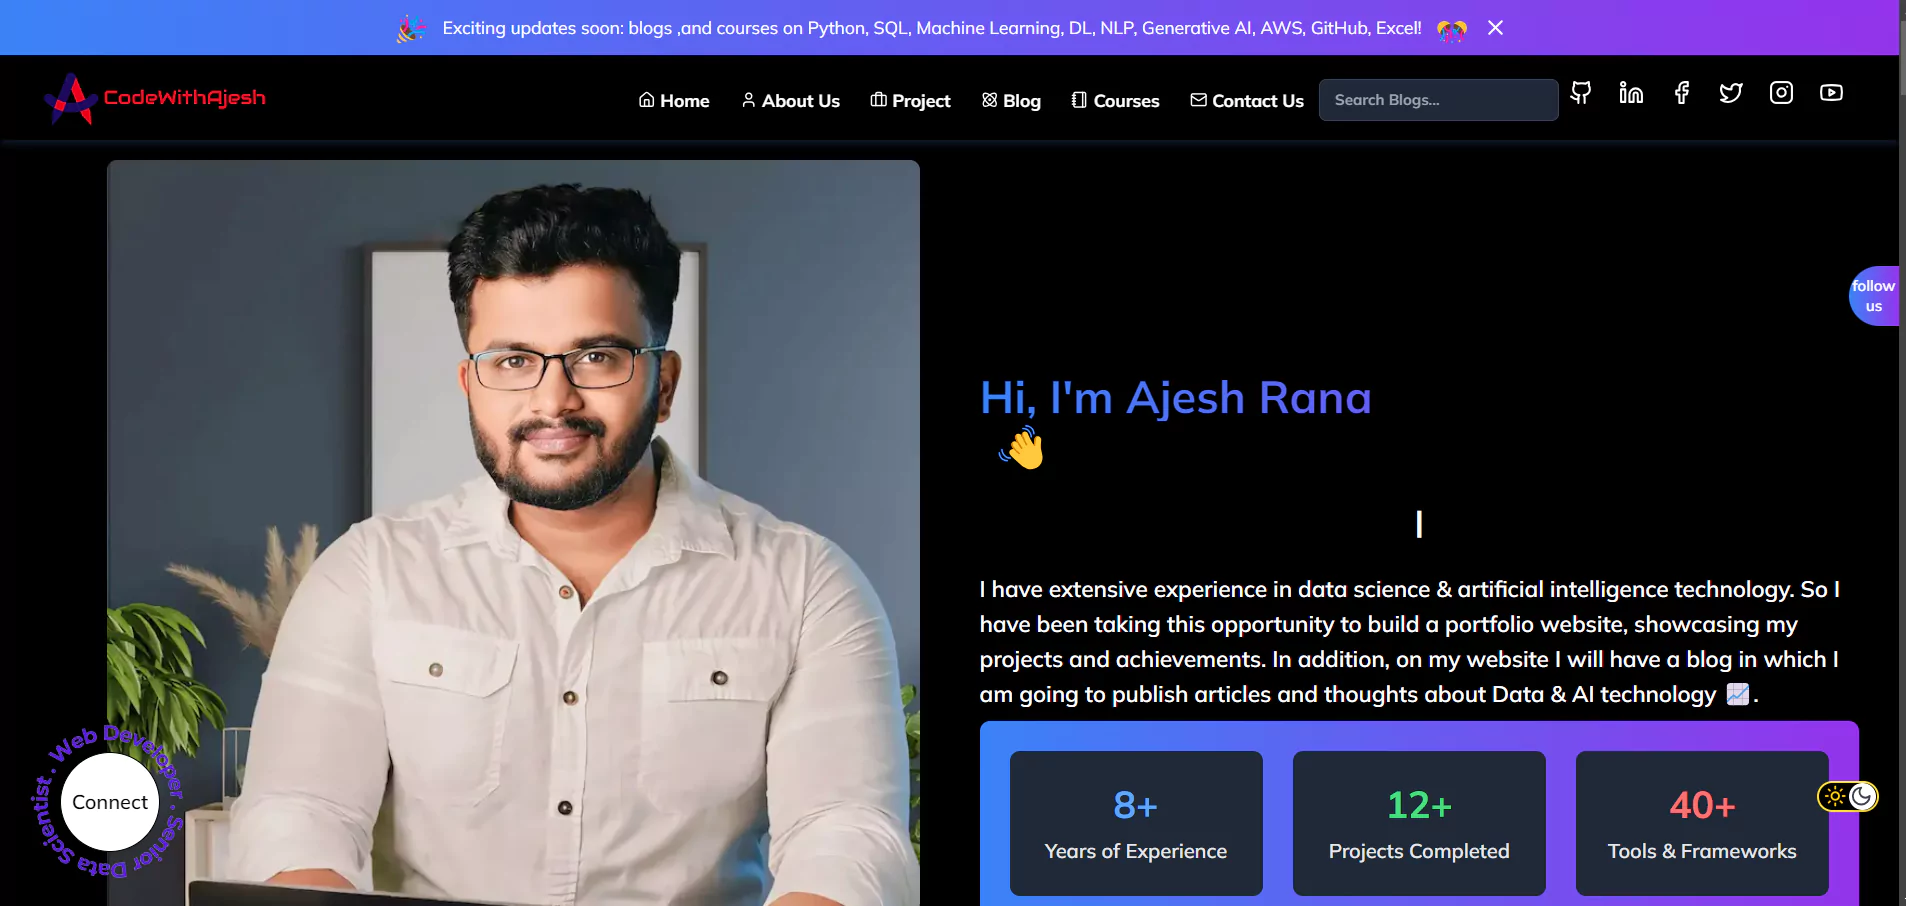Open the Blog section
The height and width of the screenshot is (906, 1906).
[1011, 101]
